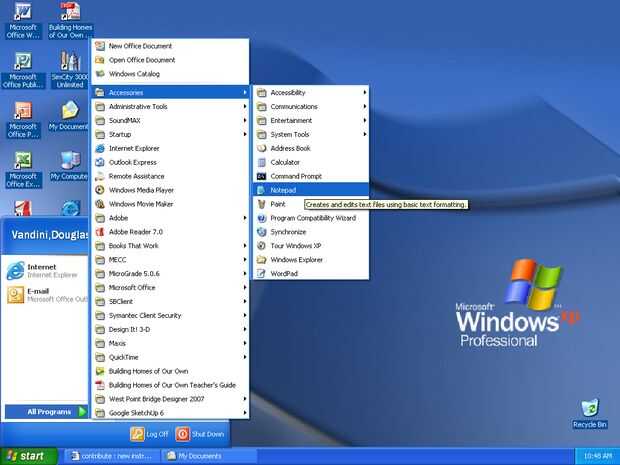Click the Tour Windows XP icon

point(261,246)
